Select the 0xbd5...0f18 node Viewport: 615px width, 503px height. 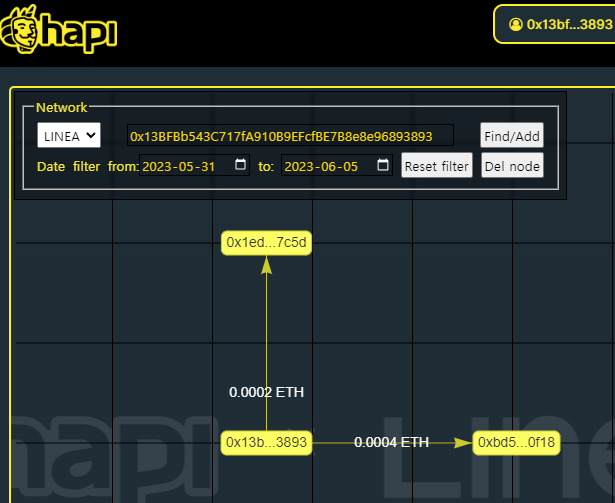coord(516,443)
